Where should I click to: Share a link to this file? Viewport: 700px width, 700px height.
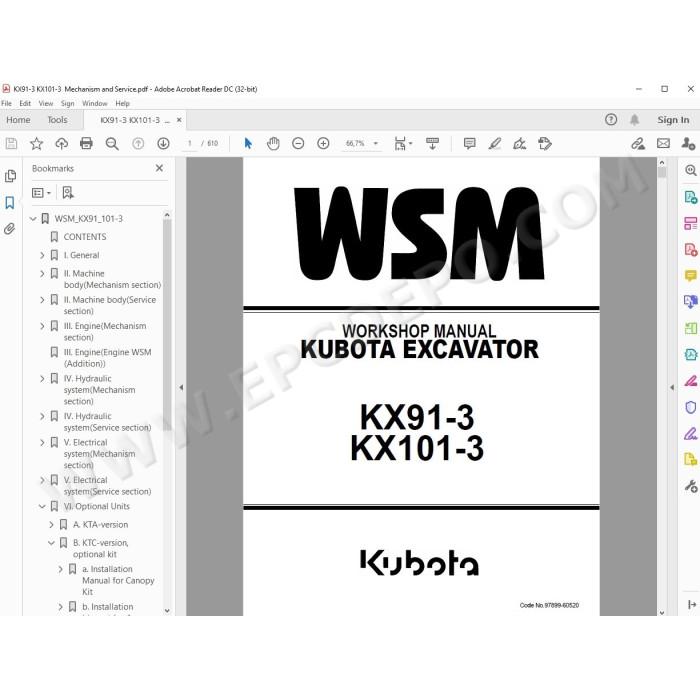pyautogui.click(x=638, y=143)
